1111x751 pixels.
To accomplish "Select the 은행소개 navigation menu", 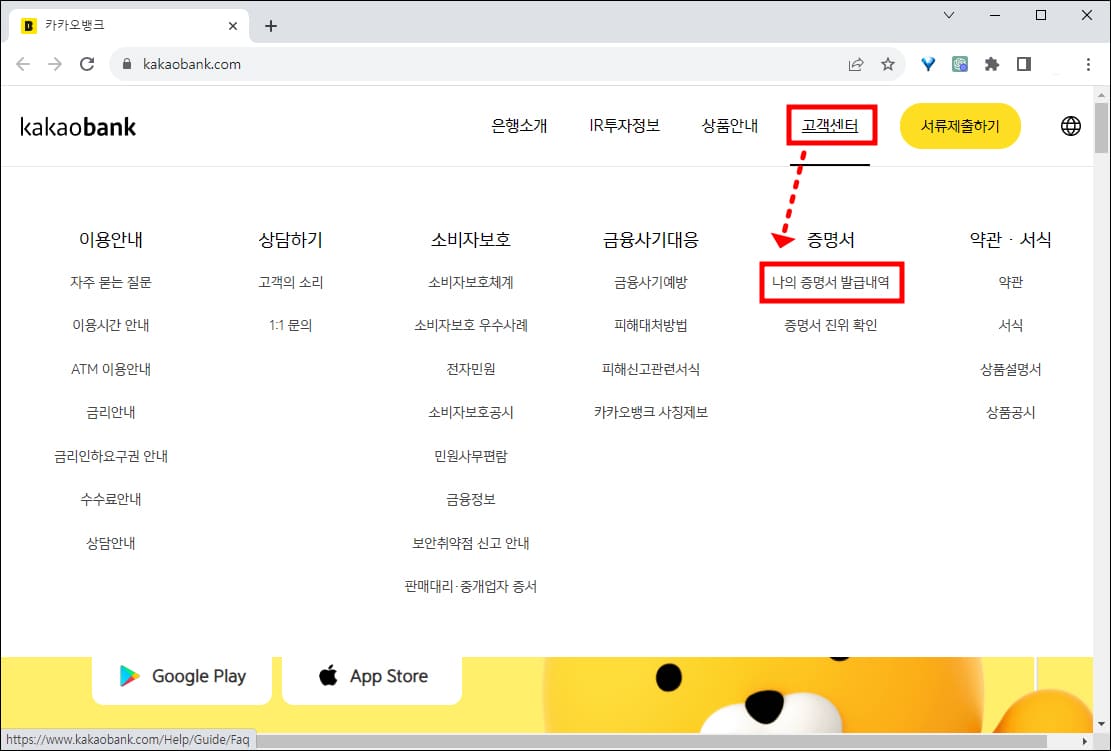I will (519, 126).
